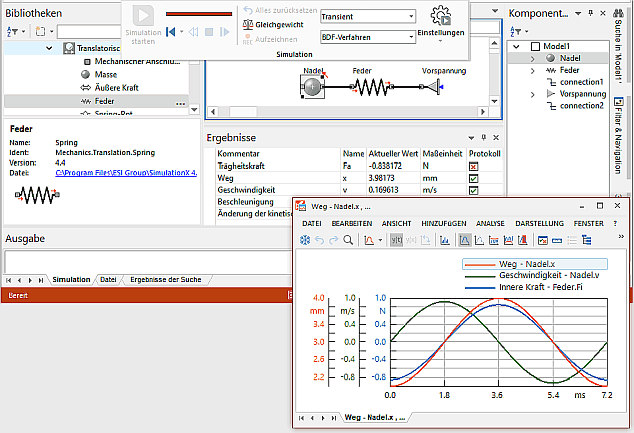Open the Datei file path link
Image resolution: width=634 pixels, height=433 pixels.
124,173
